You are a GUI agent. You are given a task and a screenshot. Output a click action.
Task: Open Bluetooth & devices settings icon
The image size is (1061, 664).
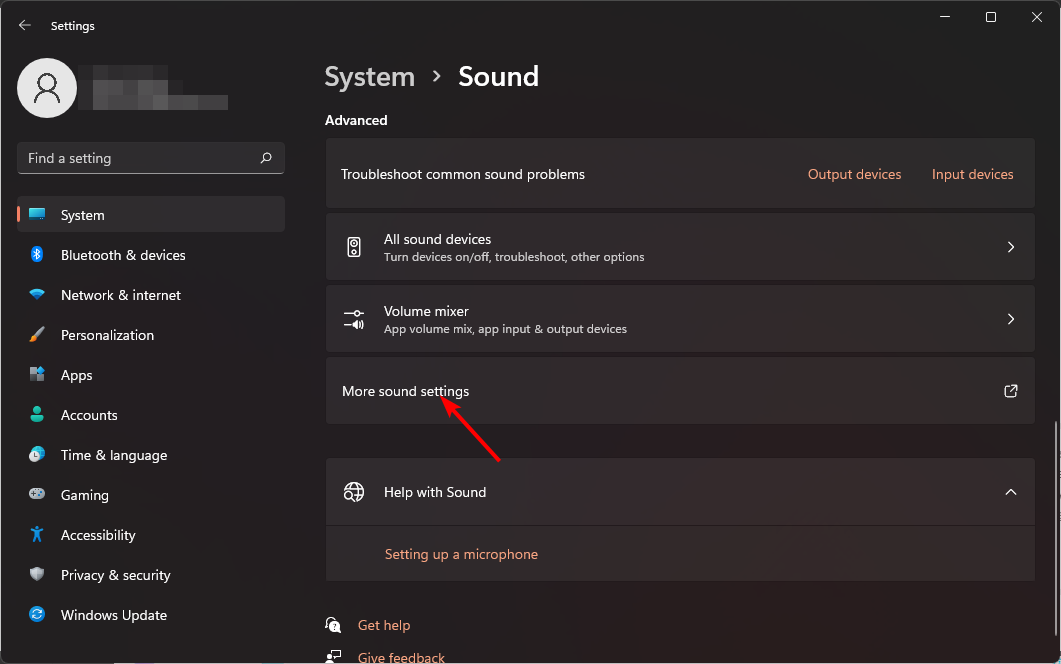pos(38,255)
